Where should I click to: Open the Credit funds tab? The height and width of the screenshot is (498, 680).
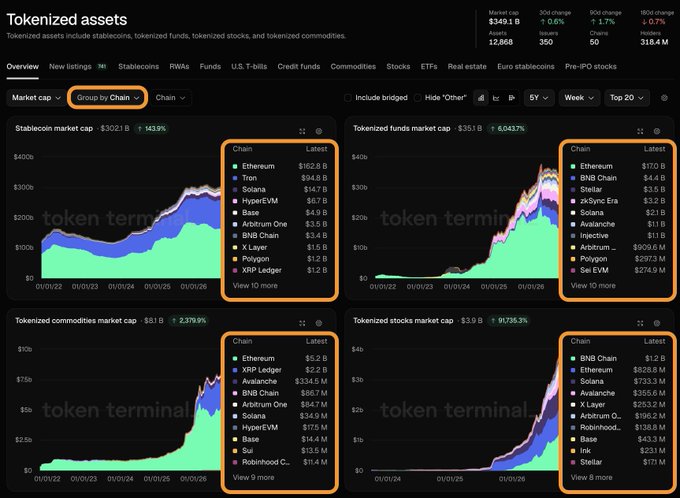299,67
